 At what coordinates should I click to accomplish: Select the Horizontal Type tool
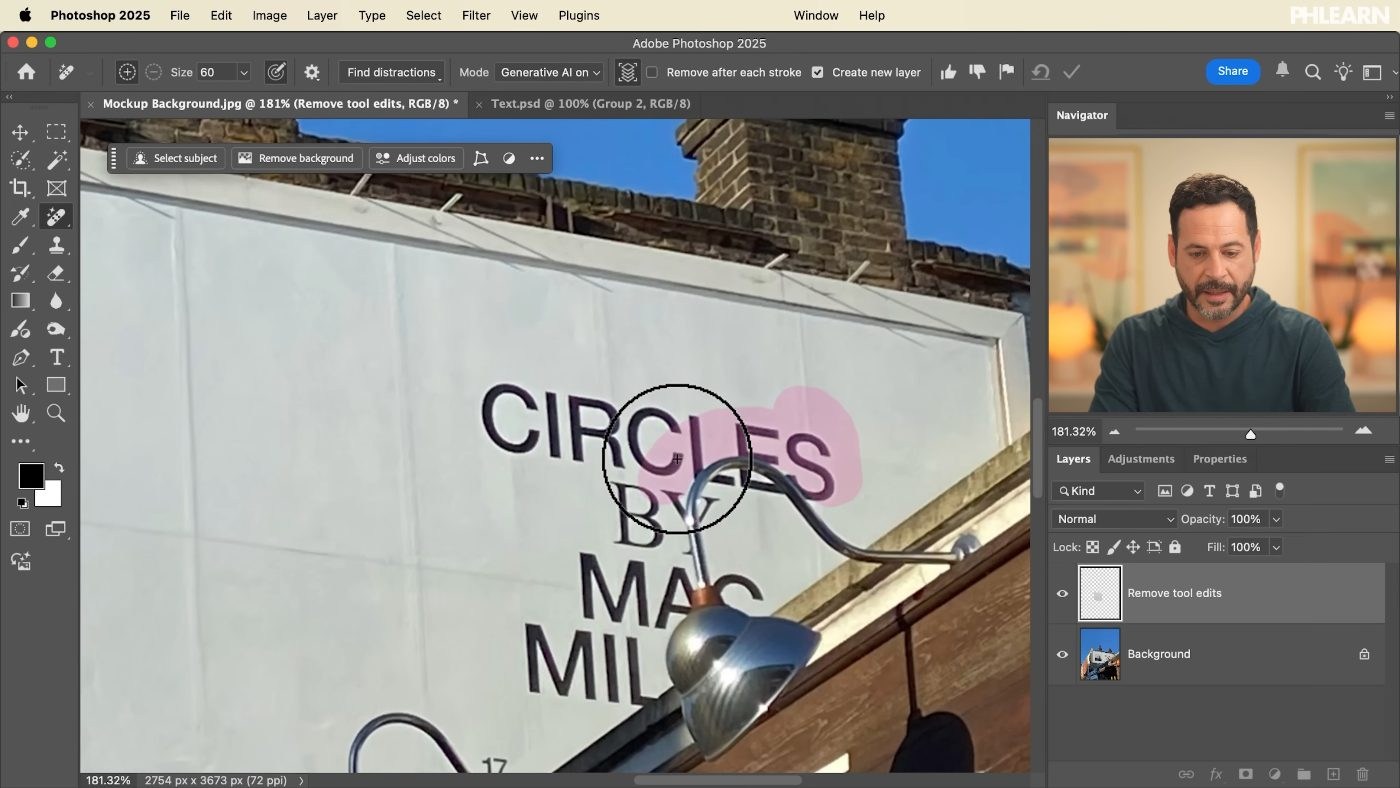56,357
